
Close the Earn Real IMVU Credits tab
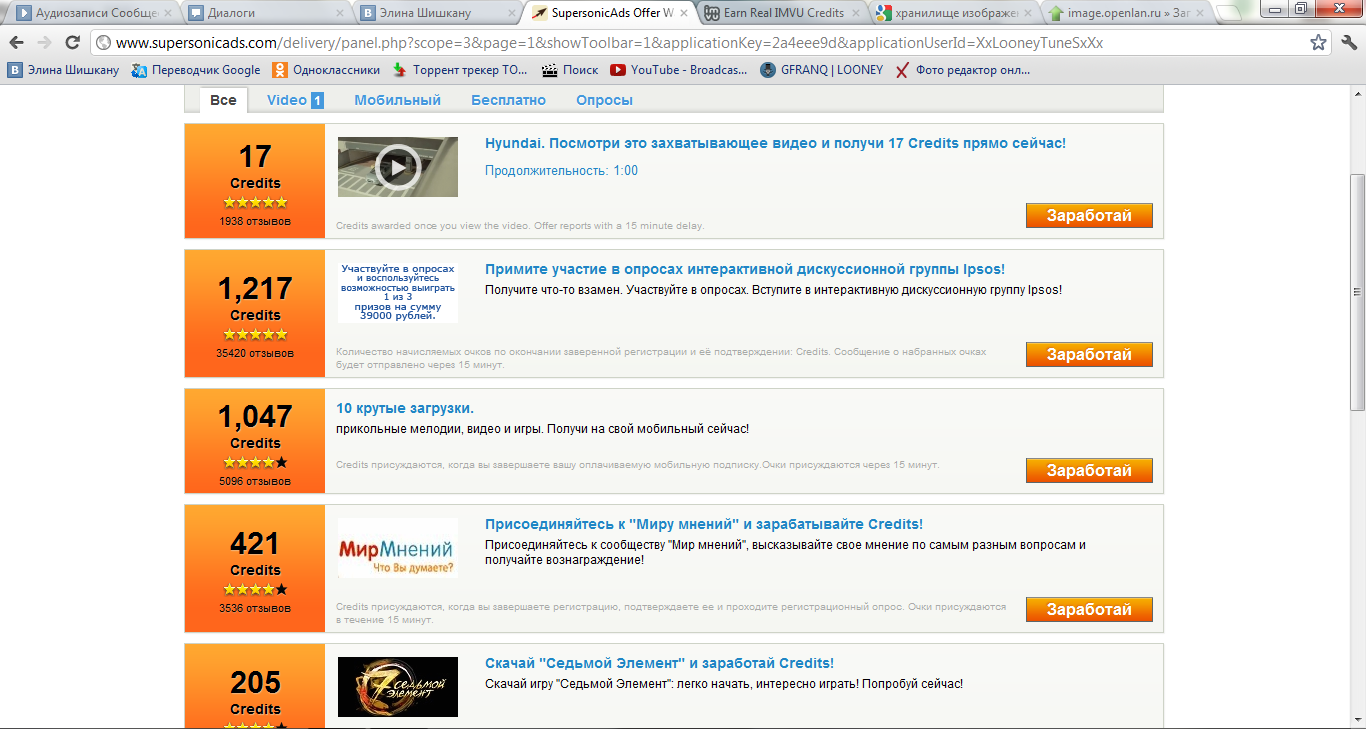coord(855,13)
